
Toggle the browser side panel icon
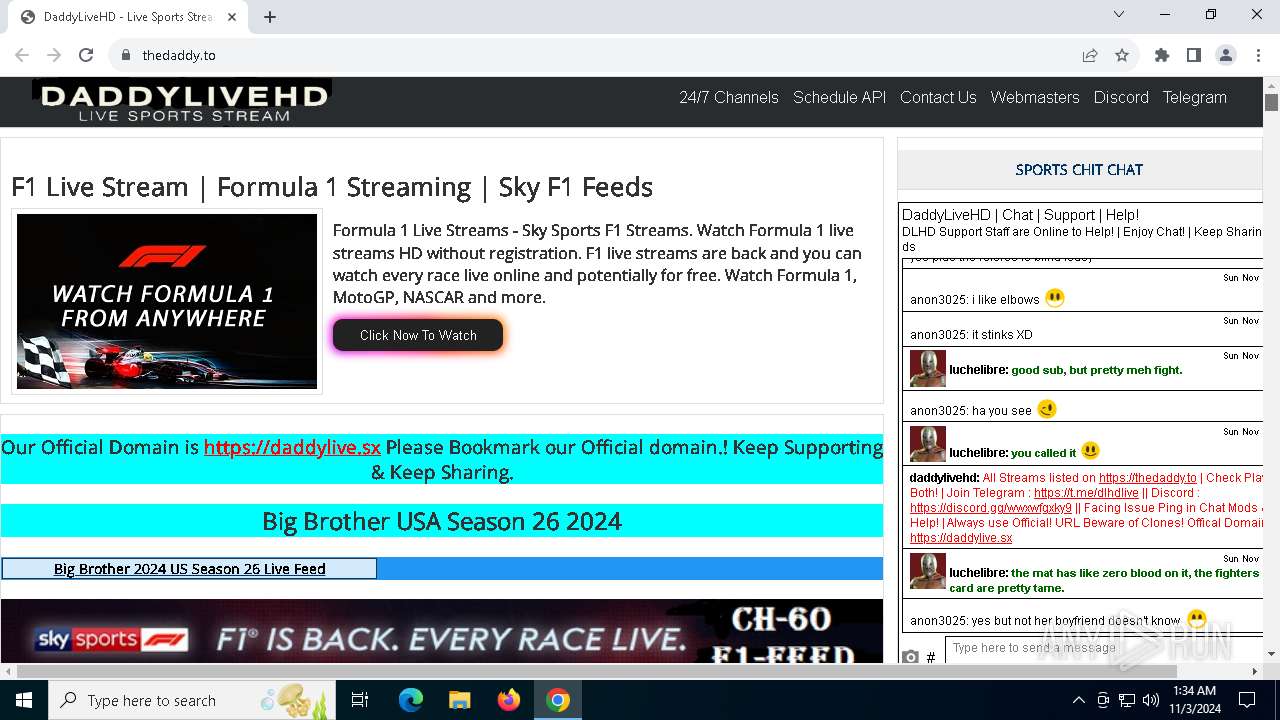coord(1194,55)
